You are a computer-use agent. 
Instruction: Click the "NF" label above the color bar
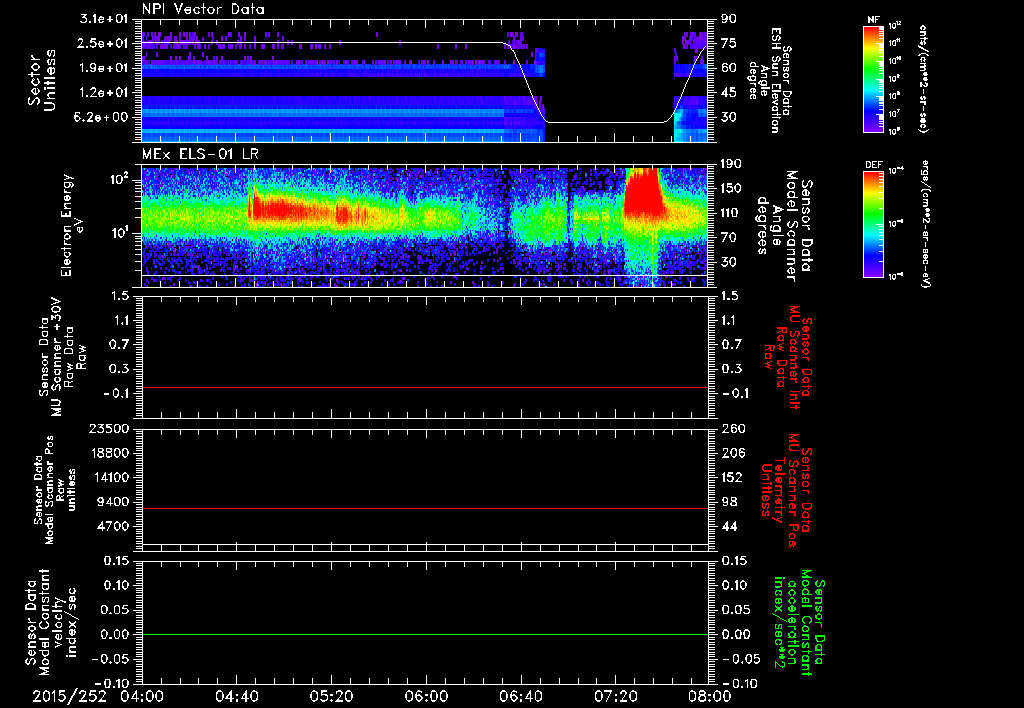[x=874, y=20]
